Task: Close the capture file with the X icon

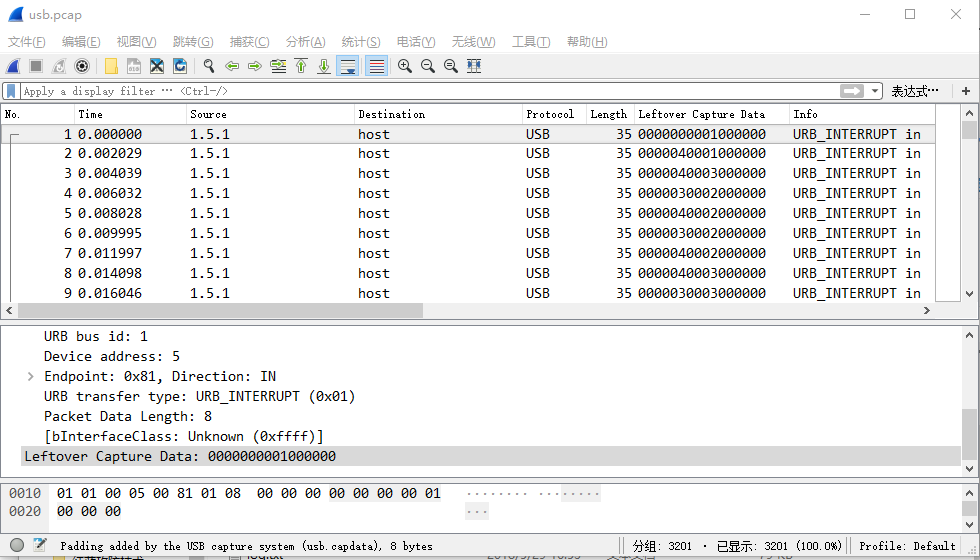Action: click(157, 66)
